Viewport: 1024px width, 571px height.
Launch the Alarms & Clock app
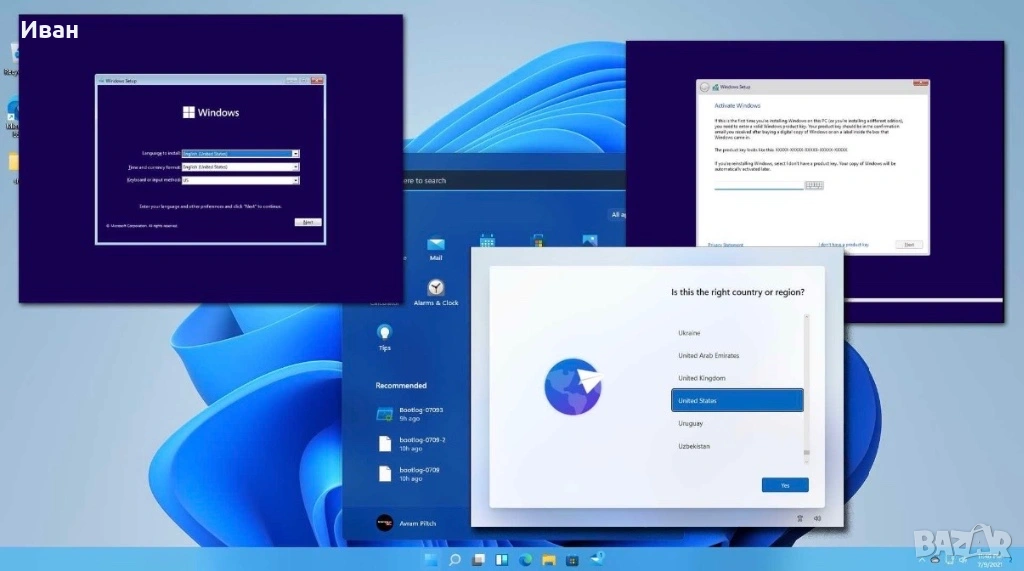(435, 288)
